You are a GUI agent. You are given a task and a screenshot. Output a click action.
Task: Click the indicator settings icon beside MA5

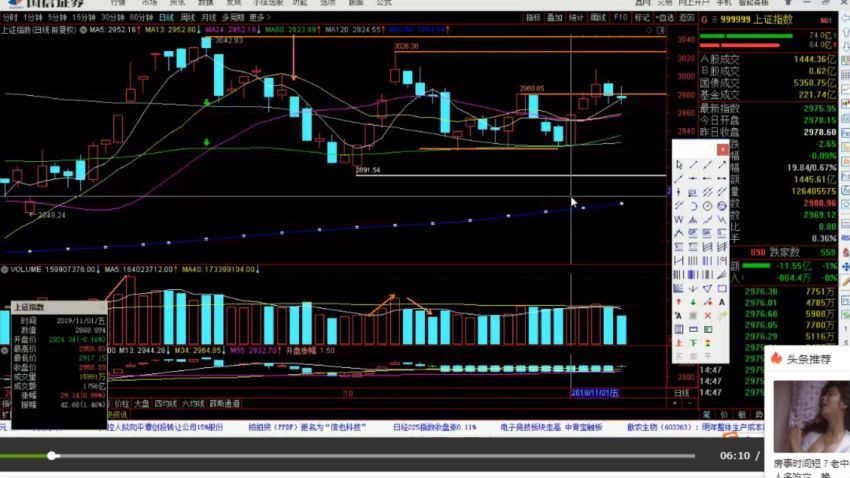click(x=83, y=30)
